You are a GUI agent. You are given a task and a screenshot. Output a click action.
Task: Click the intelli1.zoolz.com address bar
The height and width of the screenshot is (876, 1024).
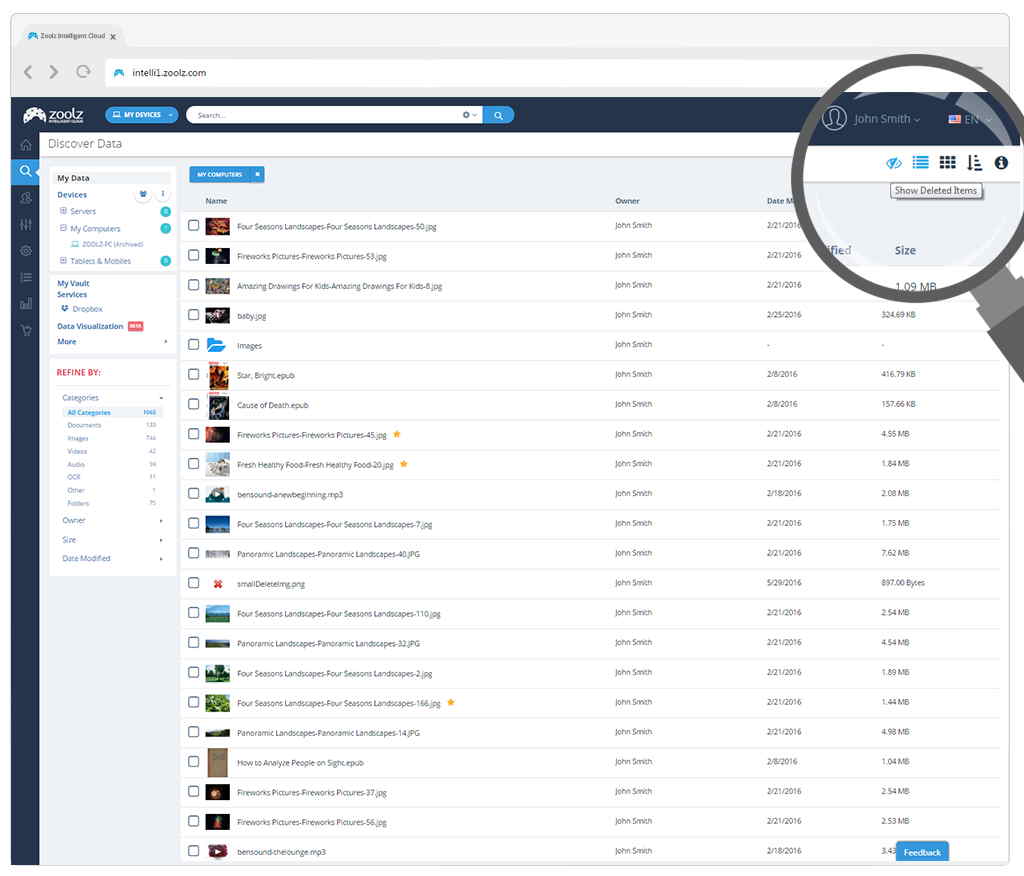pyautogui.click(x=457, y=73)
